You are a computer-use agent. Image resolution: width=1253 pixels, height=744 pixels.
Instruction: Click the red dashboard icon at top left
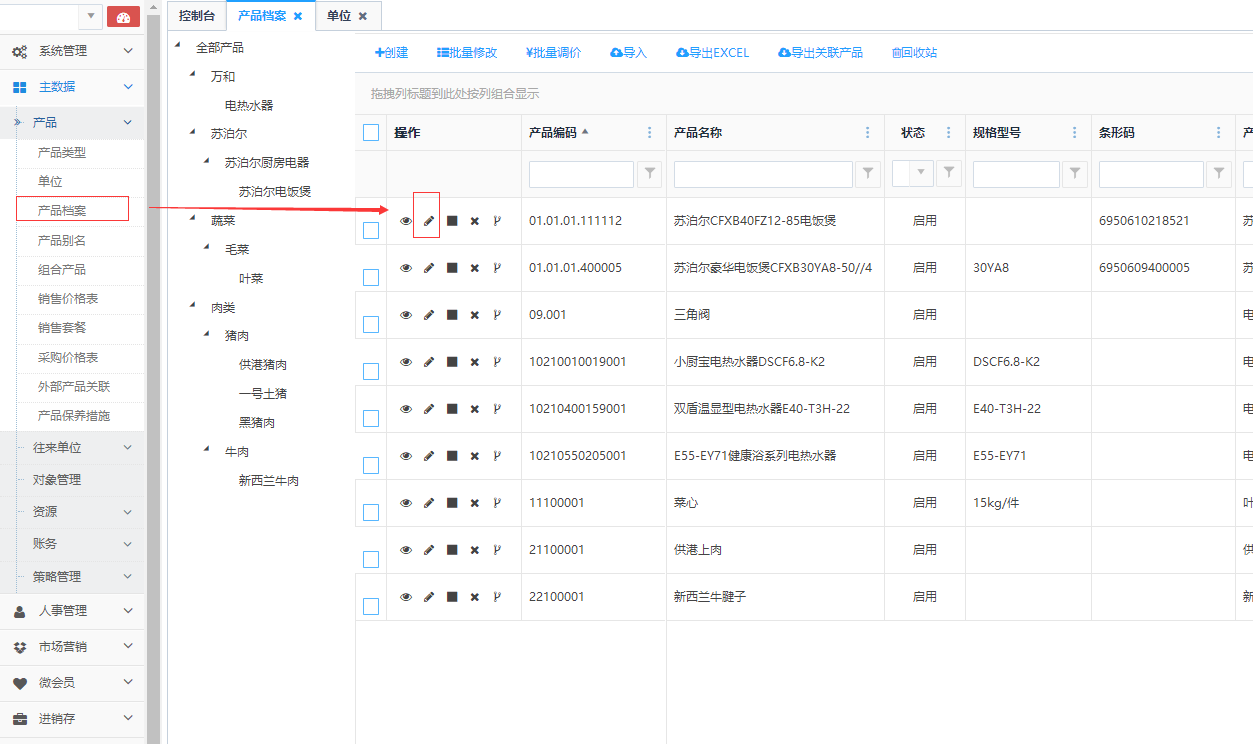pos(123,16)
